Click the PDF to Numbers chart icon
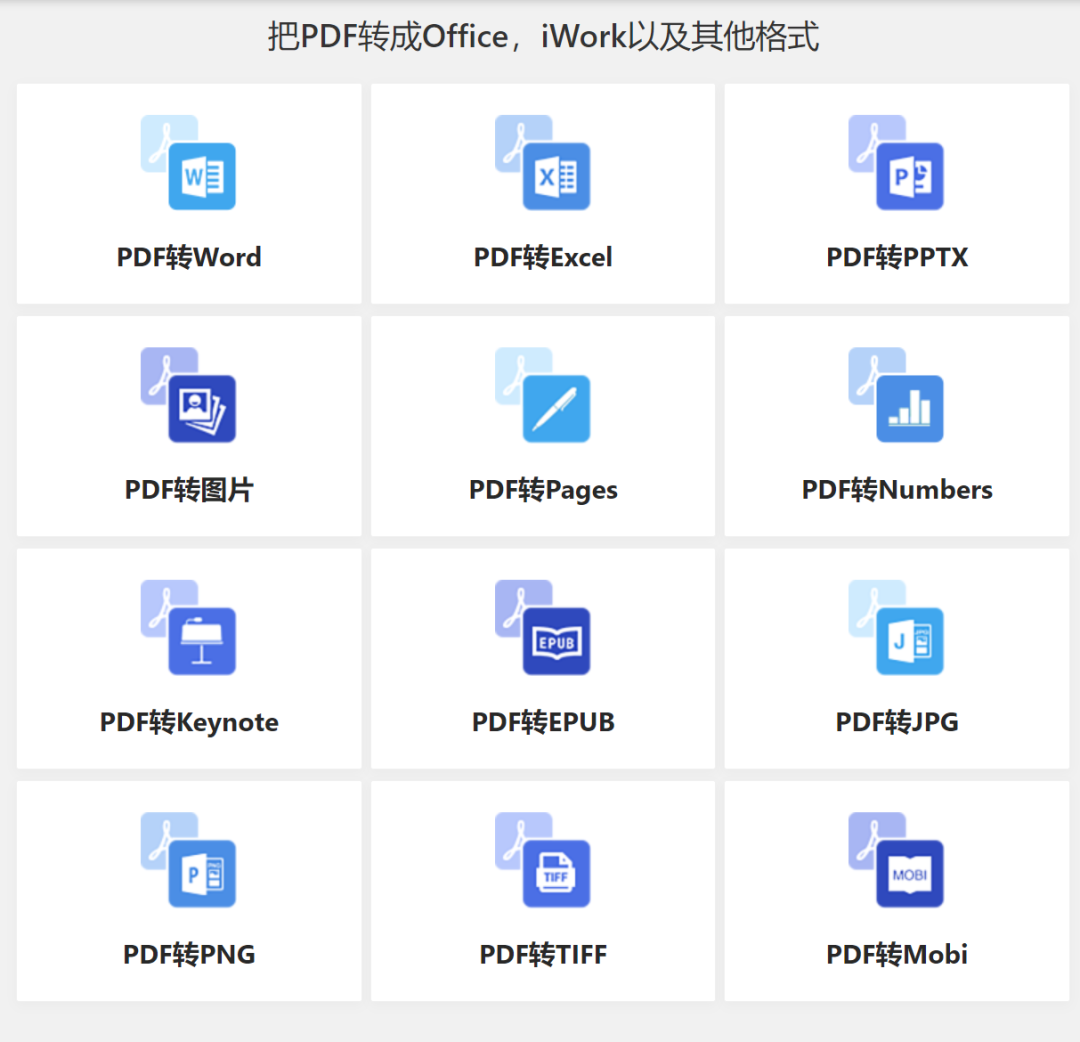 pos(896,395)
